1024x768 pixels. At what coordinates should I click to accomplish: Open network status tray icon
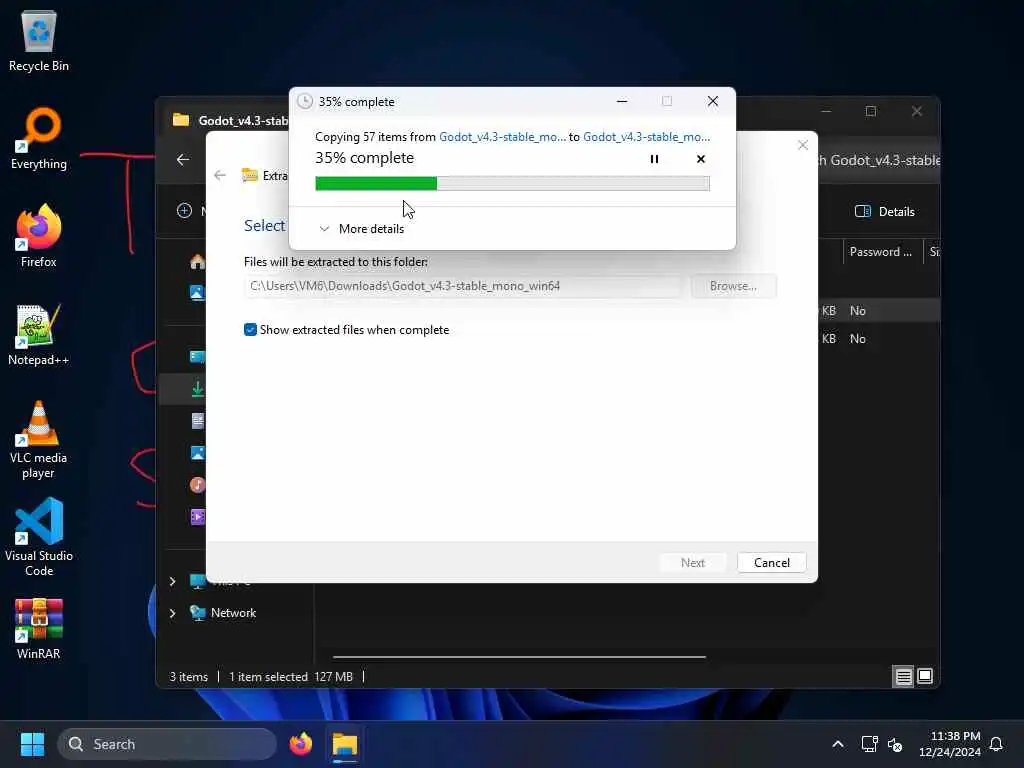[x=869, y=744]
